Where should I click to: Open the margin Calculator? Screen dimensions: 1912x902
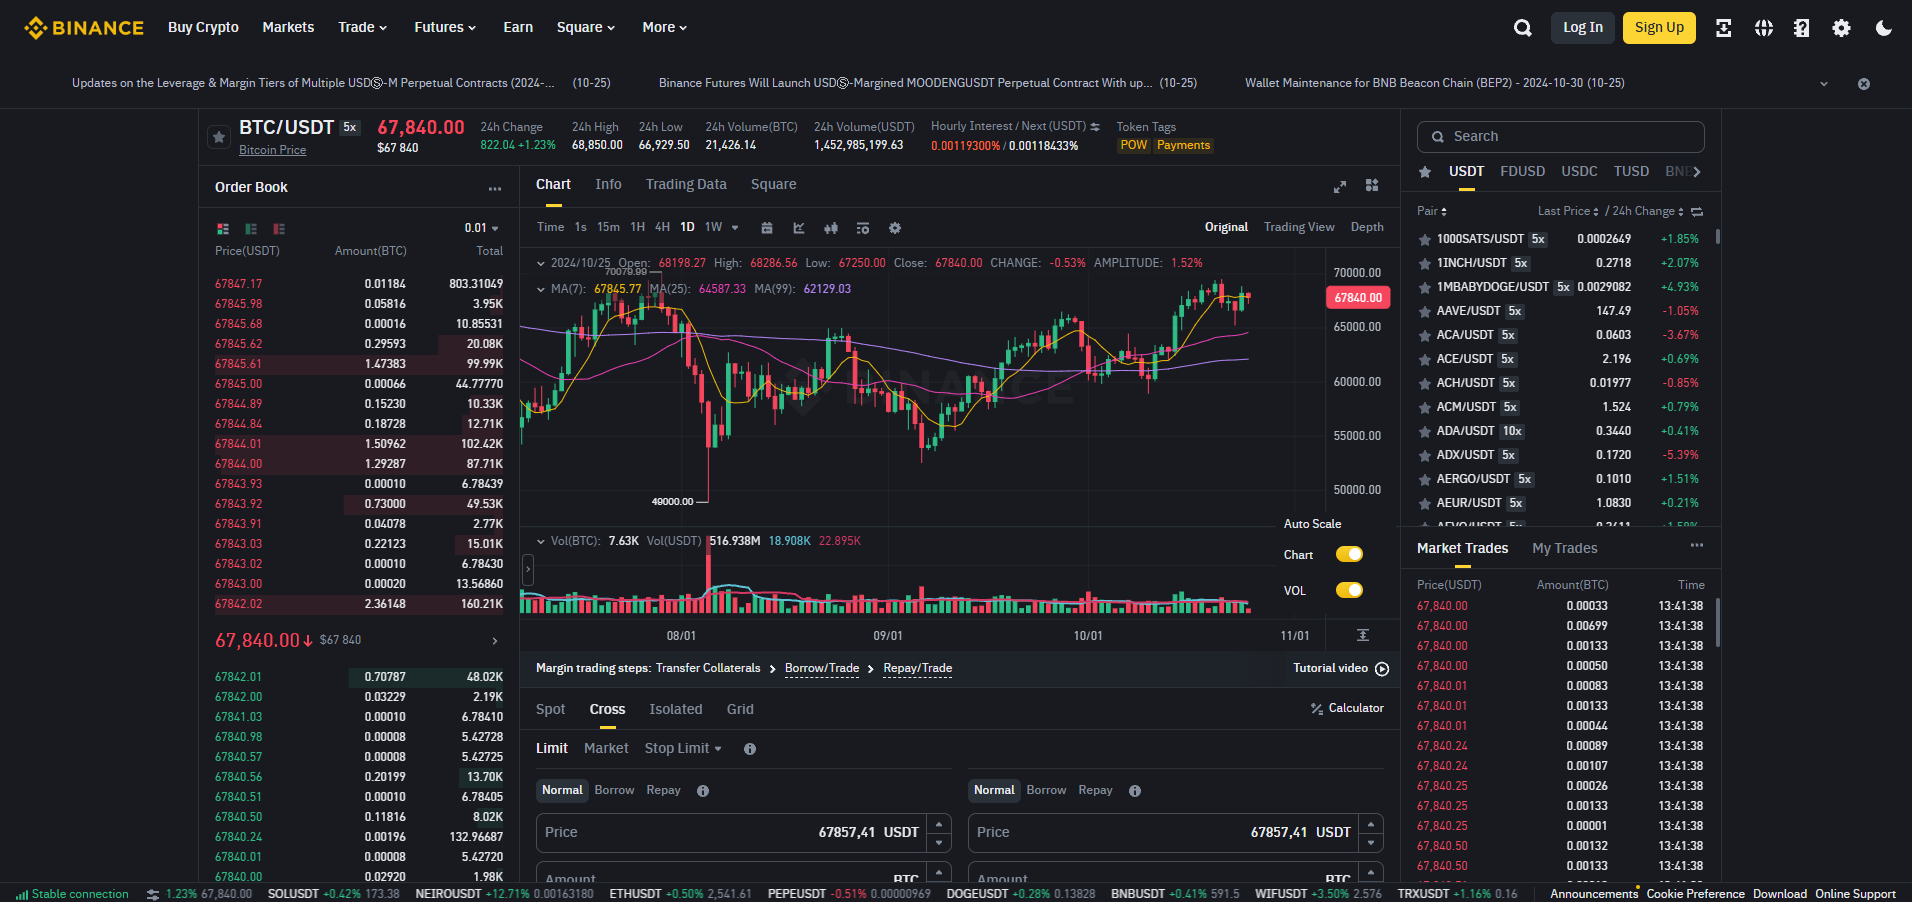tap(1347, 708)
